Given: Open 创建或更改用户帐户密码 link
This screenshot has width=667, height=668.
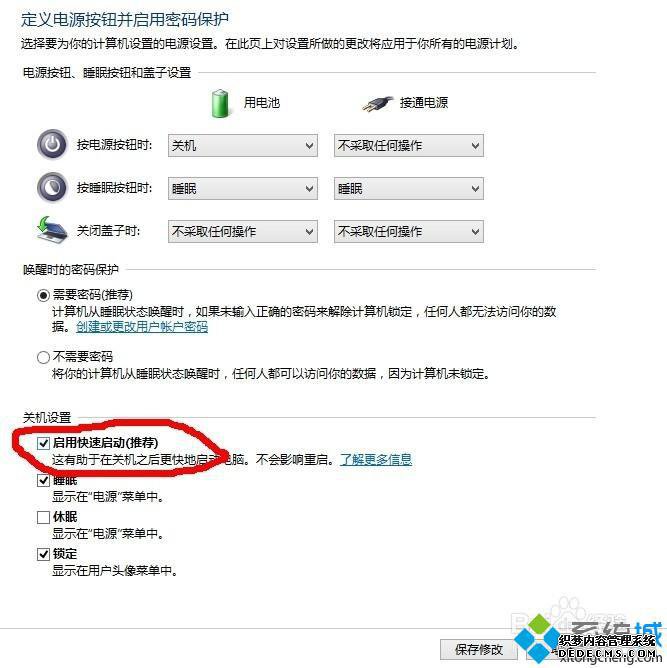Looking at the screenshot, I should coord(142,327).
